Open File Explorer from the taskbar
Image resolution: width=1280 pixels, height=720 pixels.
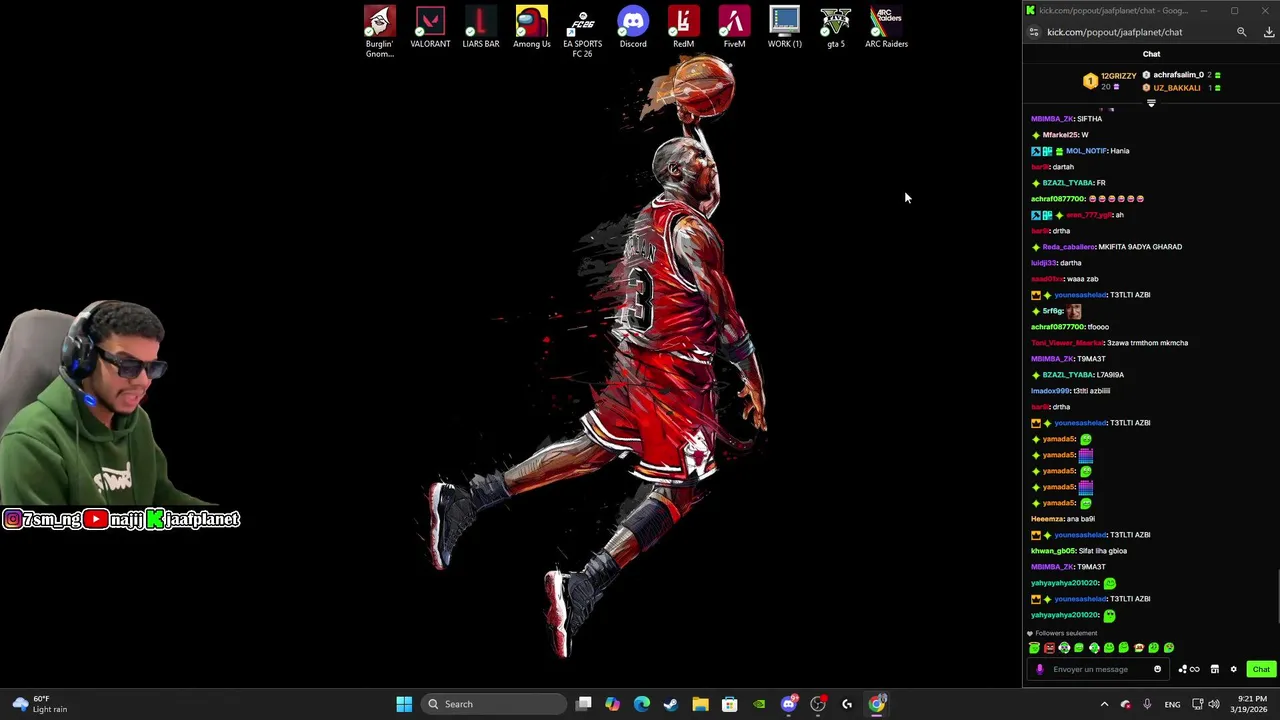point(700,704)
